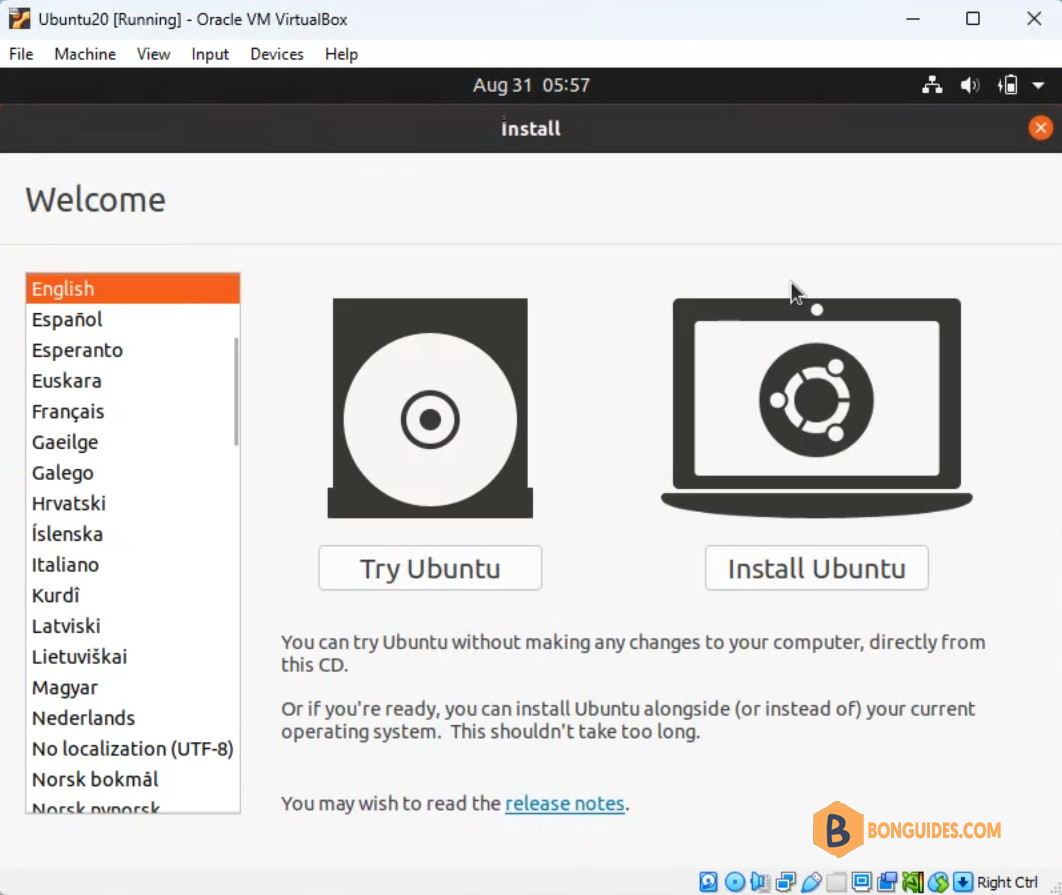Open the Help menu
This screenshot has width=1062, height=895.
pos(341,54)
